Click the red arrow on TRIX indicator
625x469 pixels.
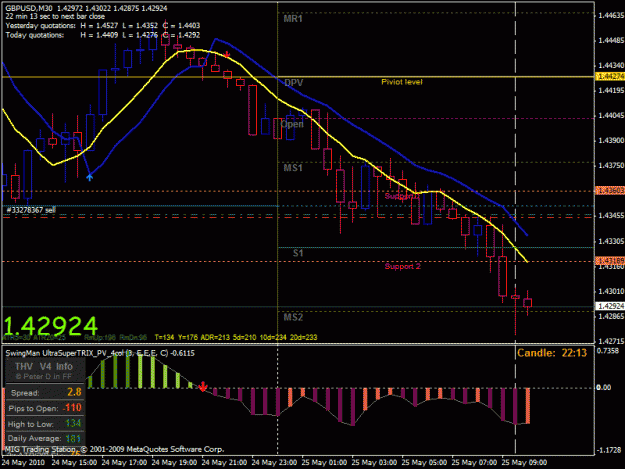203,387
